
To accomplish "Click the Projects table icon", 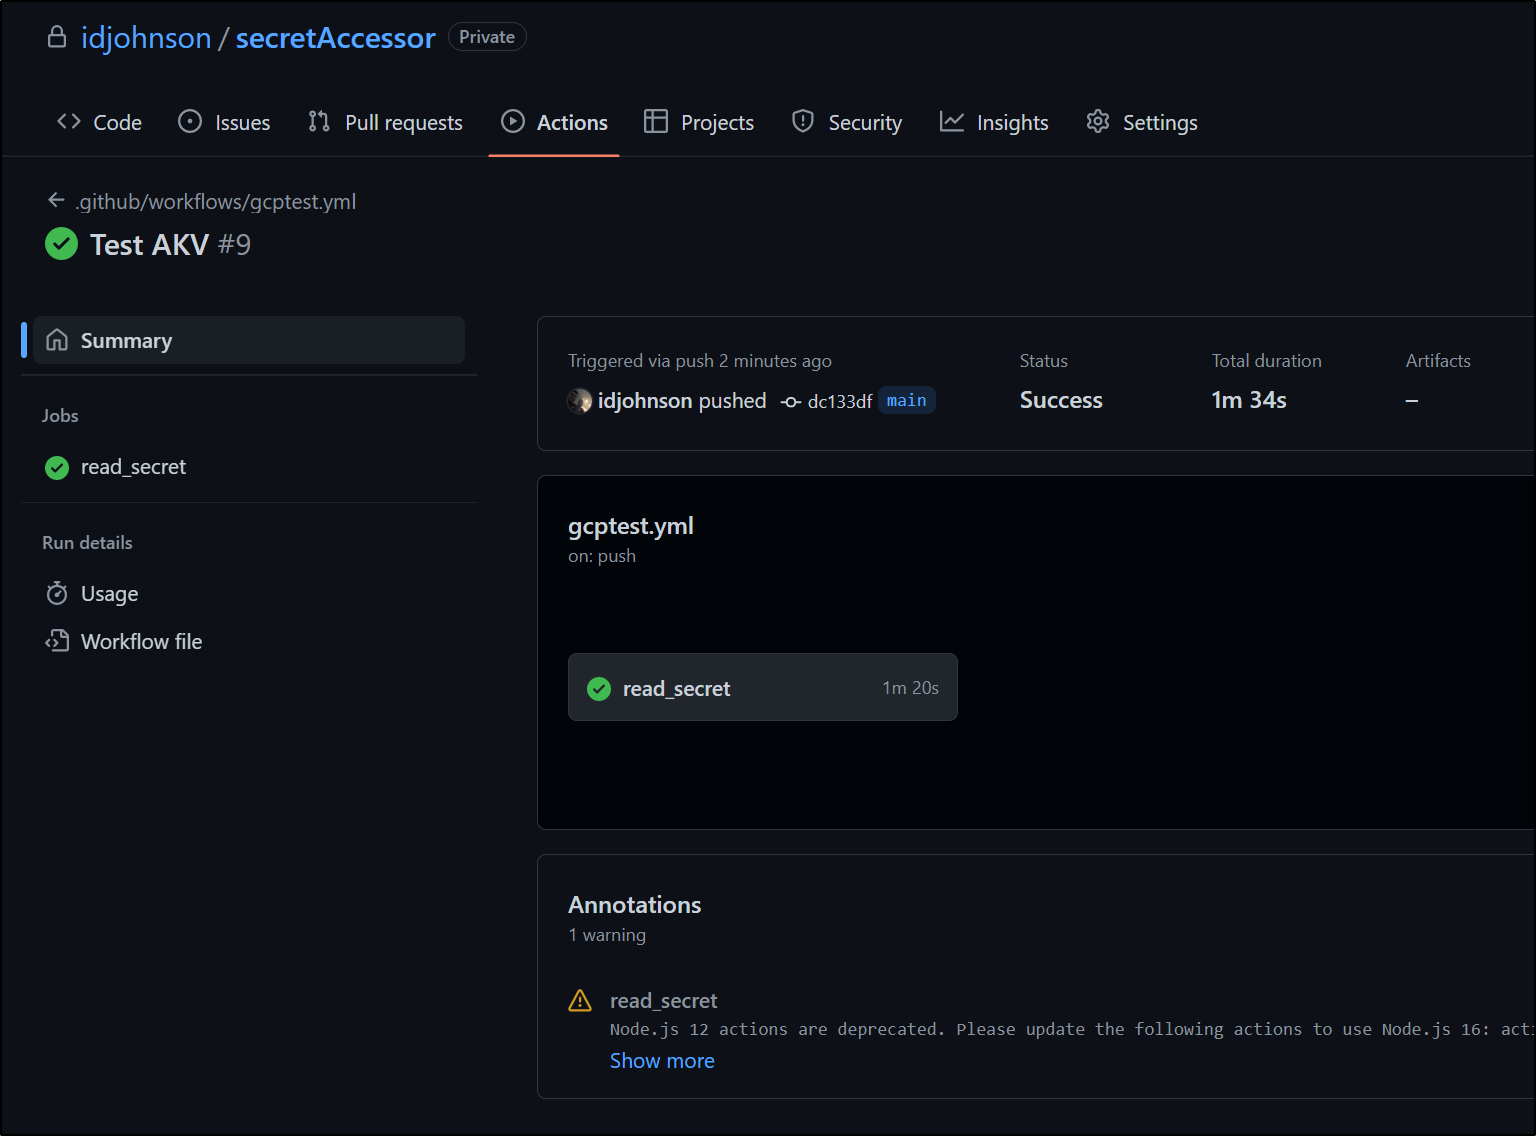I will [656, 122].
